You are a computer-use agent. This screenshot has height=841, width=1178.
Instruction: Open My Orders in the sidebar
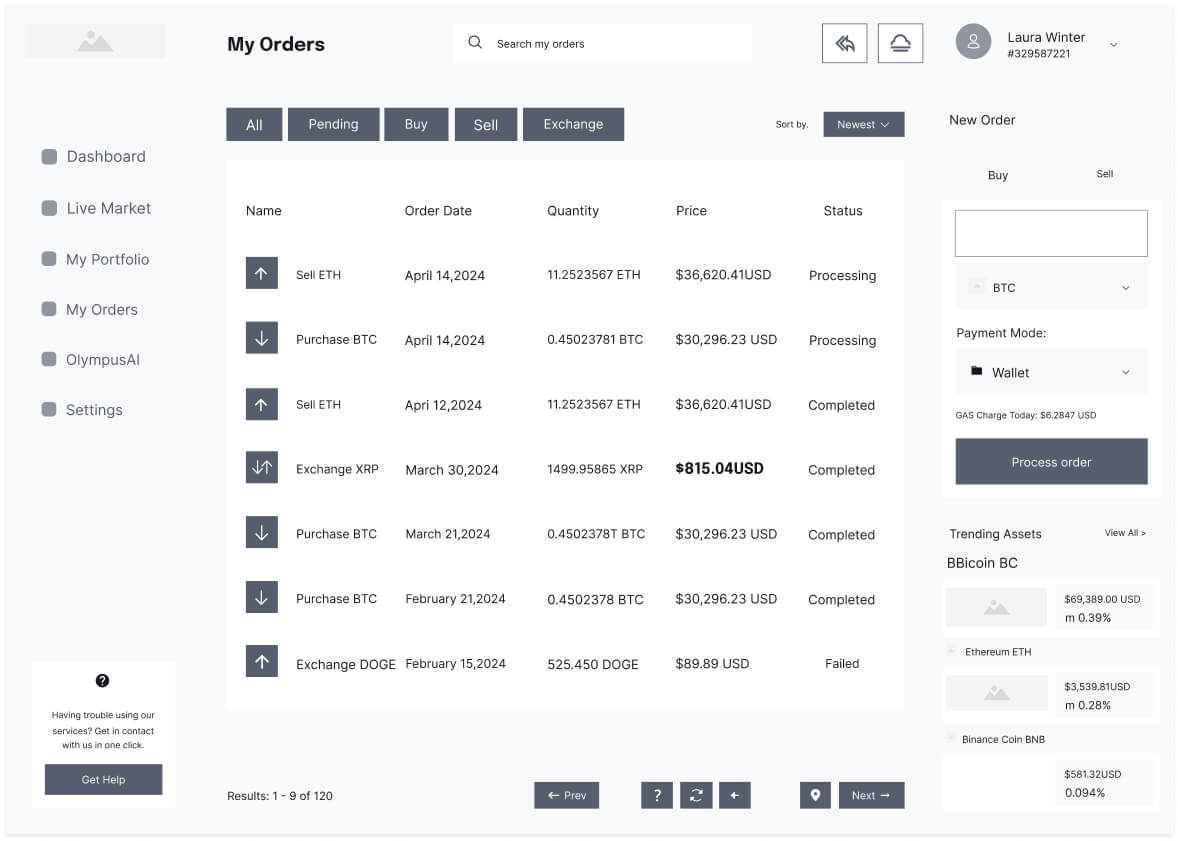pos(101,310)
